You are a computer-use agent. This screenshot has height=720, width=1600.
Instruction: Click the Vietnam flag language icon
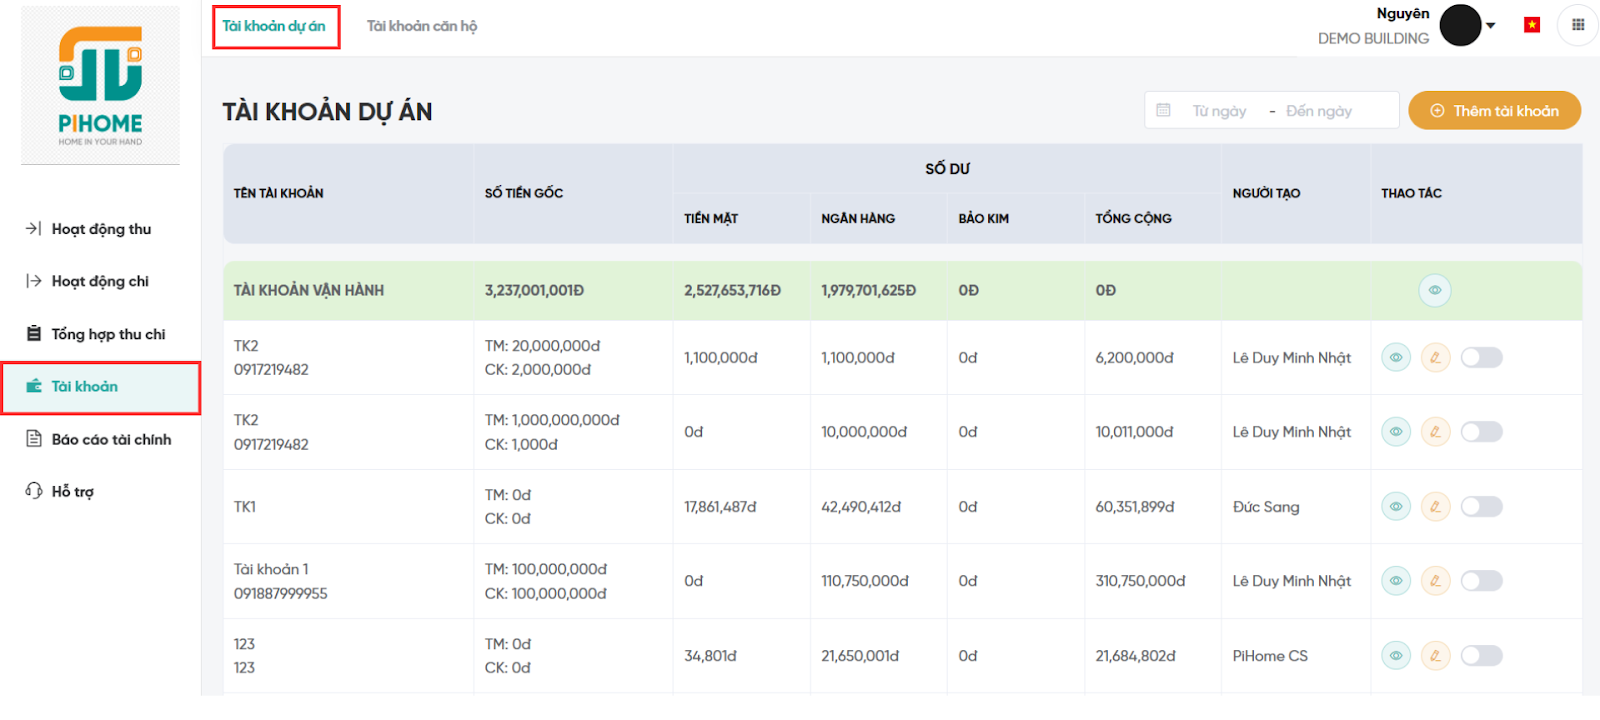[1531, 25]
